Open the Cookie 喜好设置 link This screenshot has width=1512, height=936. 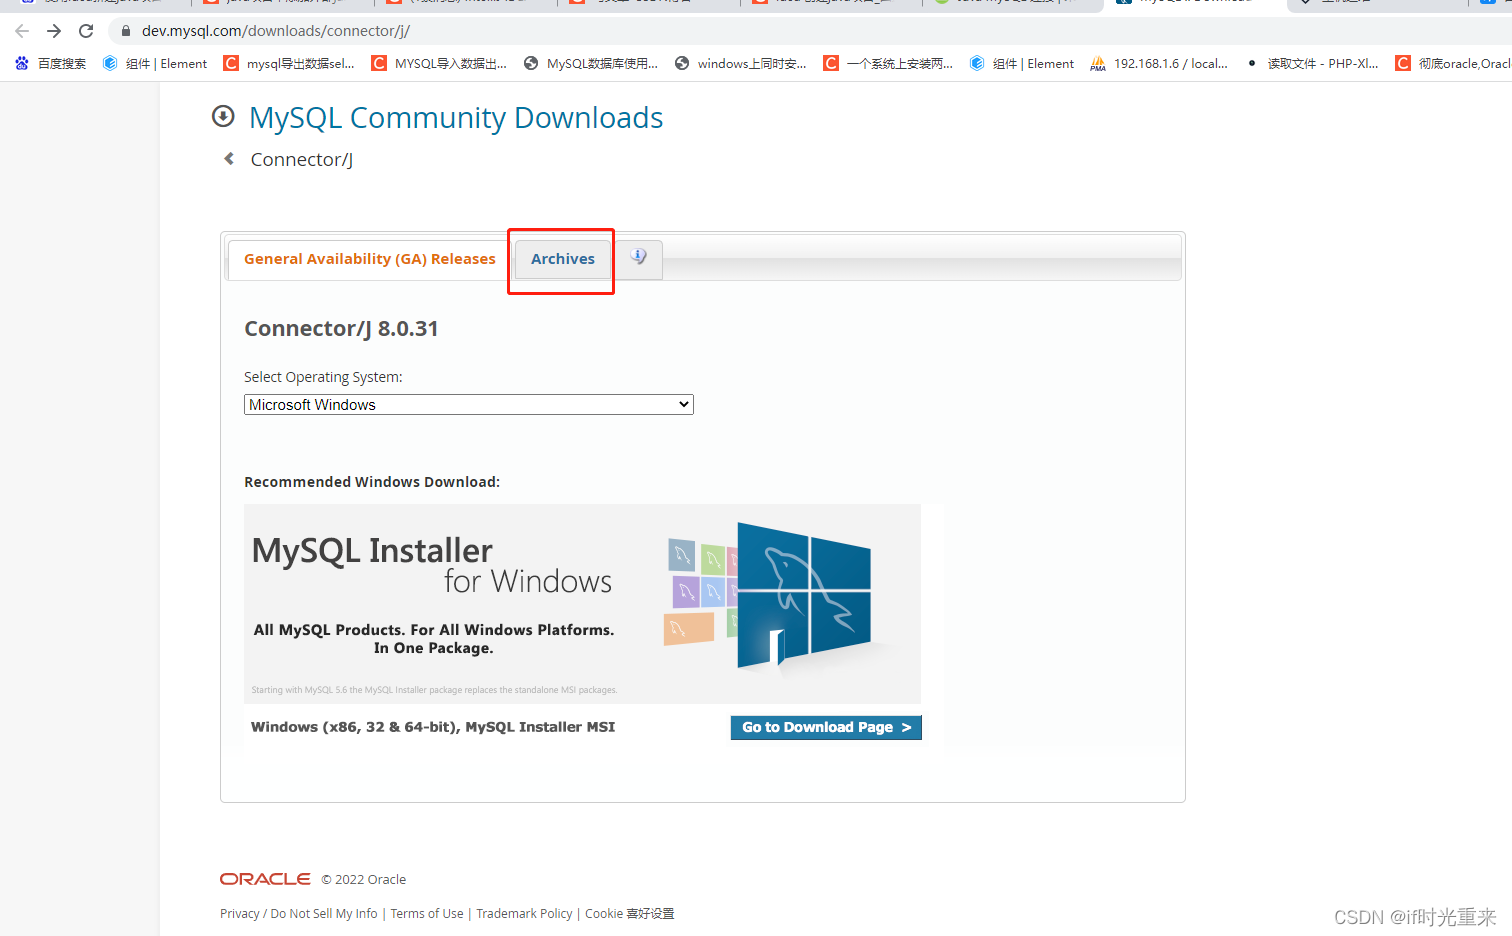(x=630, y=914)
